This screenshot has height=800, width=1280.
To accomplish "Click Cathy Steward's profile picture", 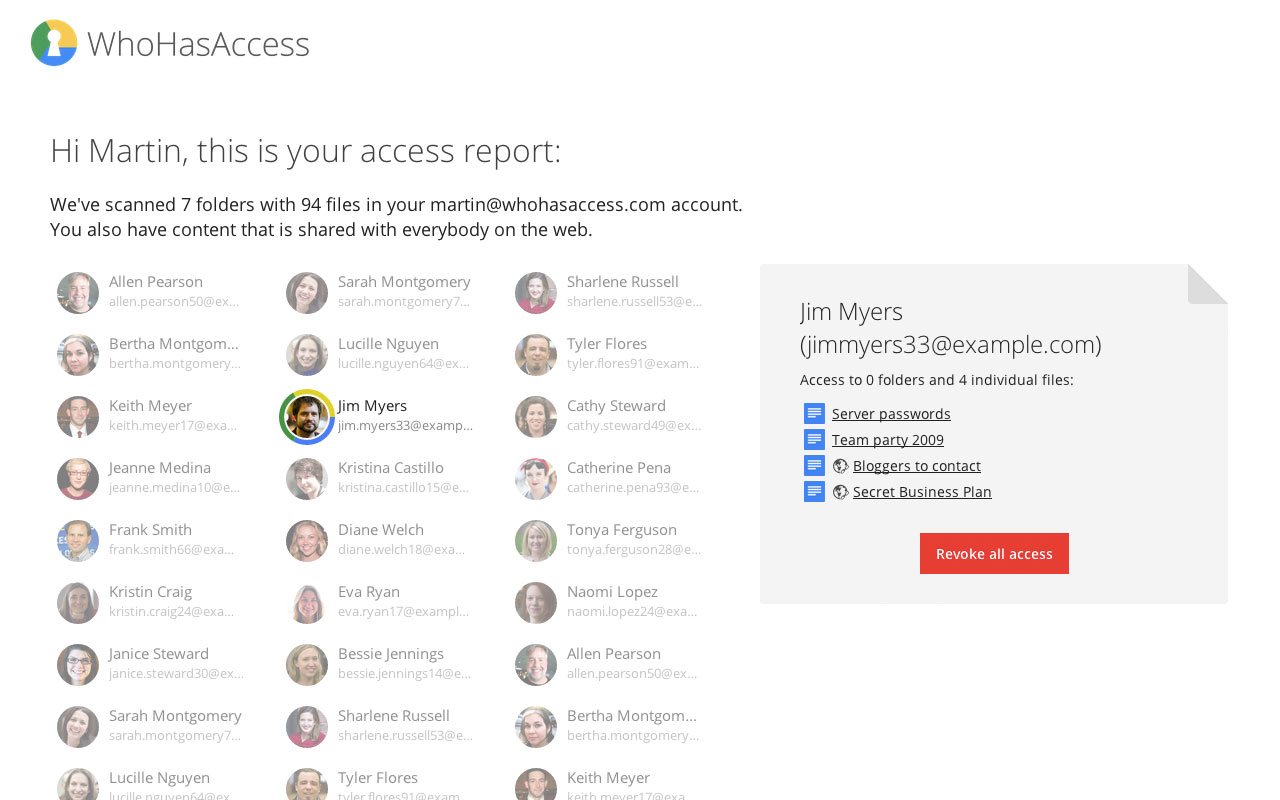I will point(535,416).
